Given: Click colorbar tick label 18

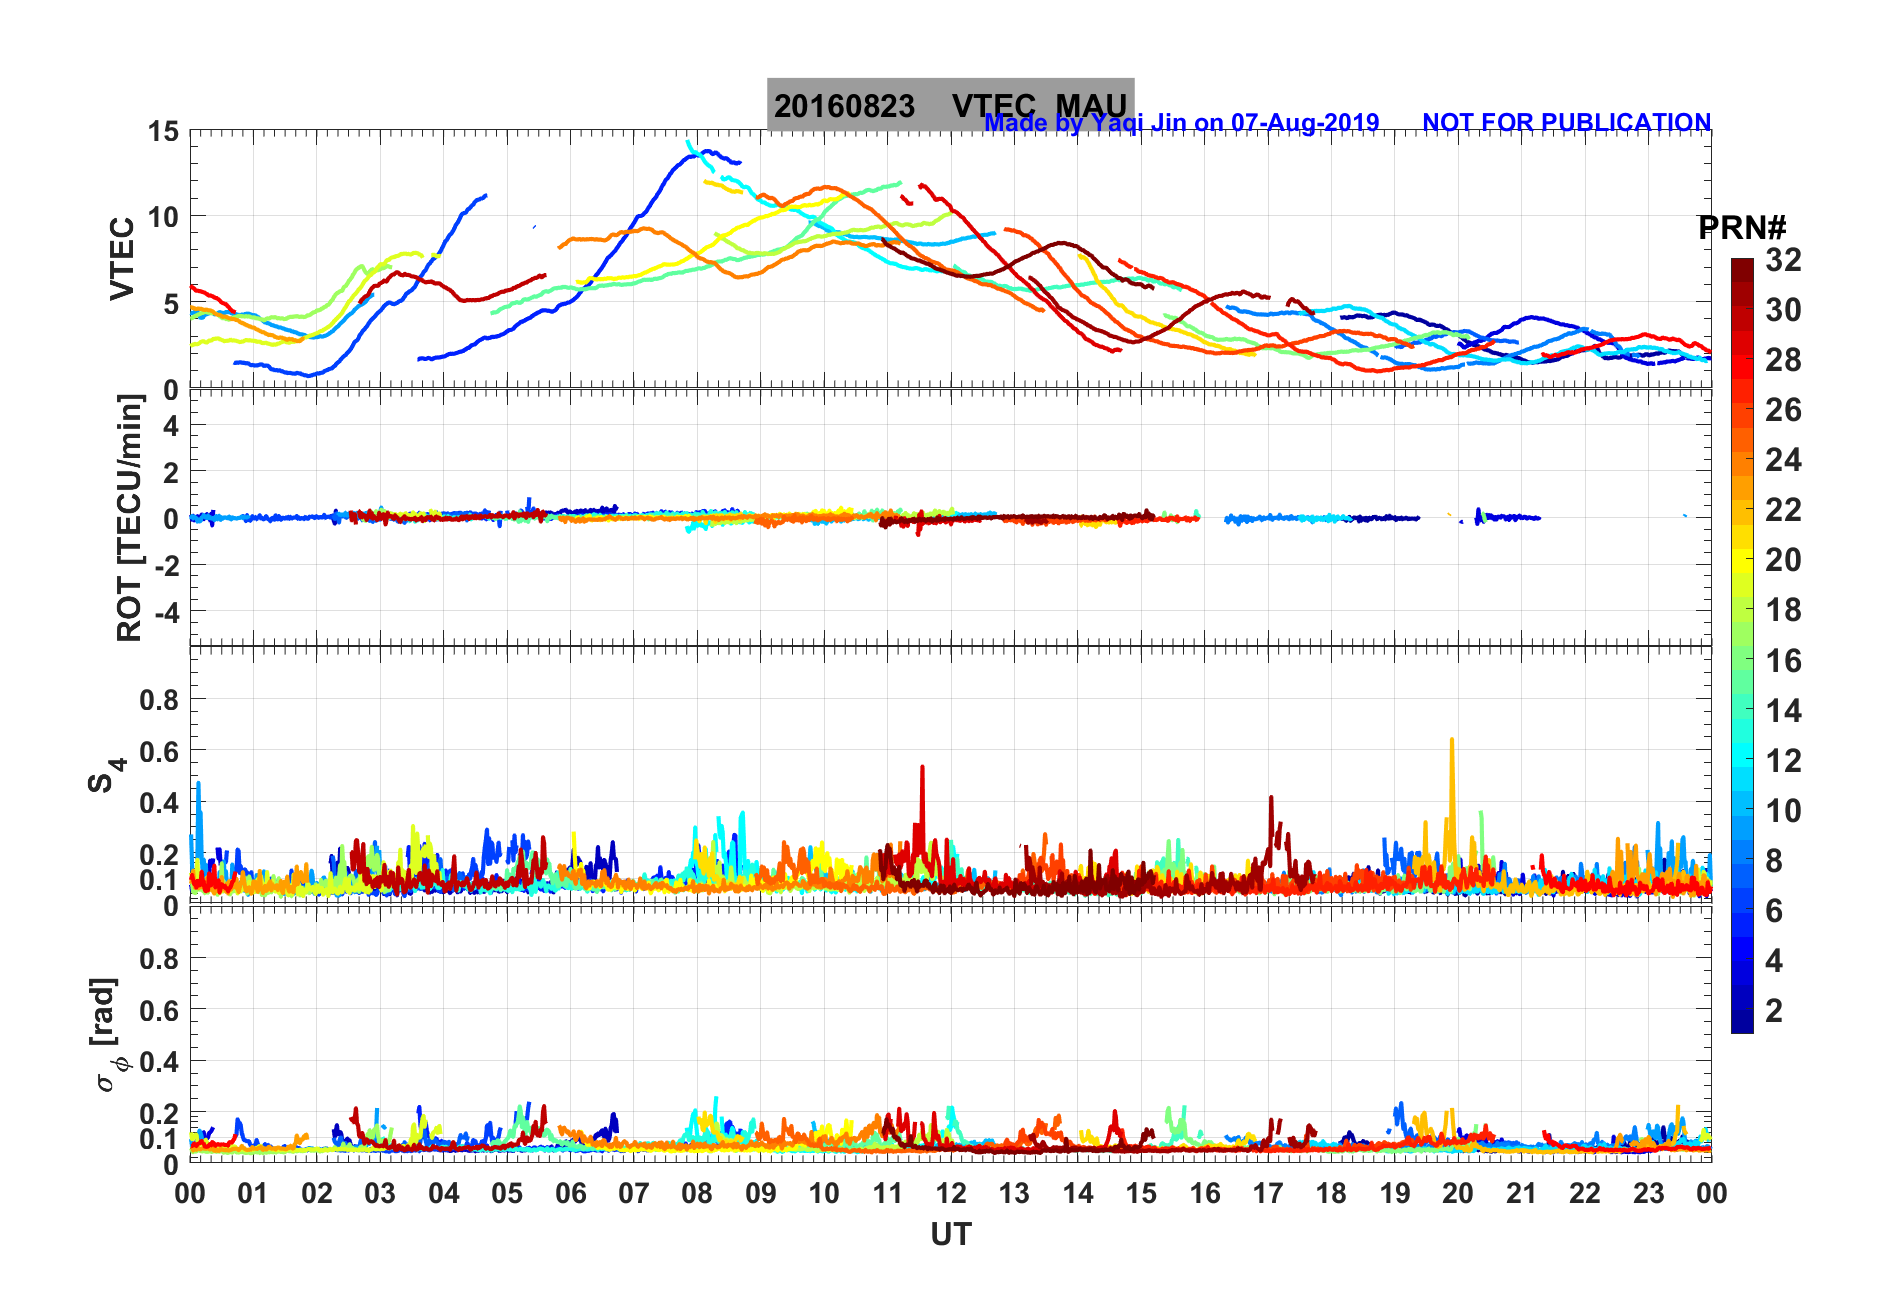Looking at the screenshot, I should (x=1783, y=610).
